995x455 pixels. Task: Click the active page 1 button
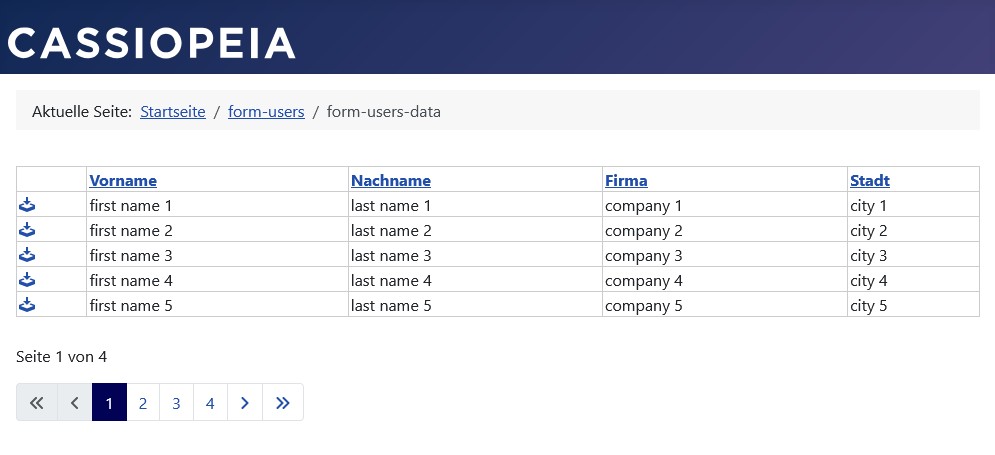click(x=109, y=403)
